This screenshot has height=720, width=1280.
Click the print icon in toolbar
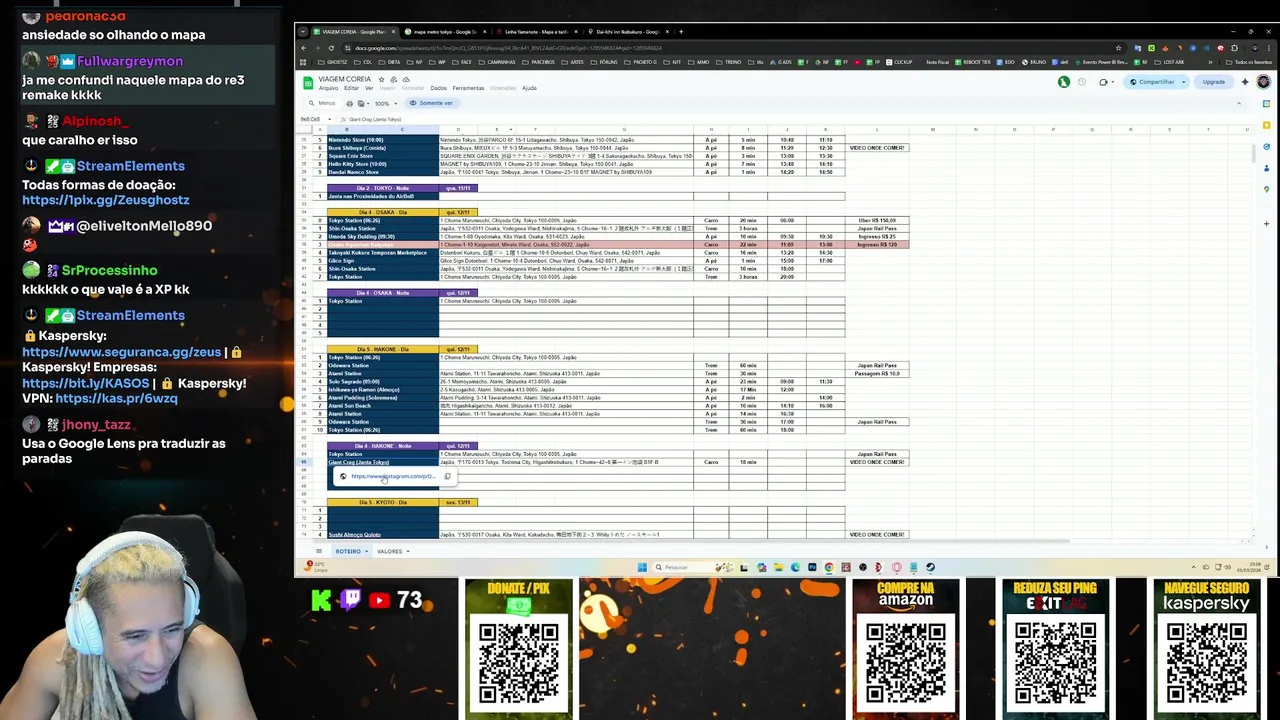coord(349,103)
